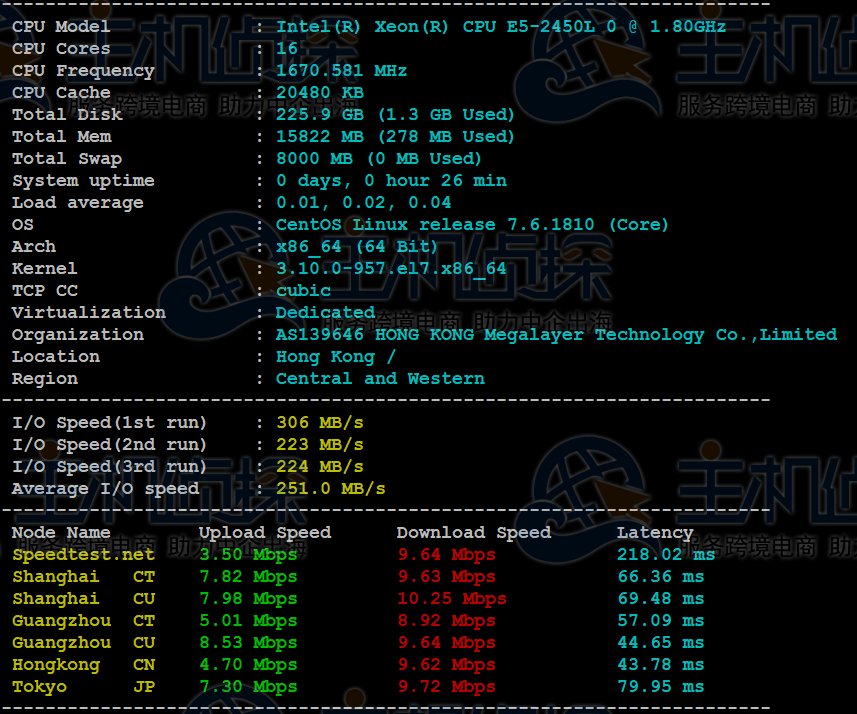Click load average 0.01, 0.02, 0.04

364,202
